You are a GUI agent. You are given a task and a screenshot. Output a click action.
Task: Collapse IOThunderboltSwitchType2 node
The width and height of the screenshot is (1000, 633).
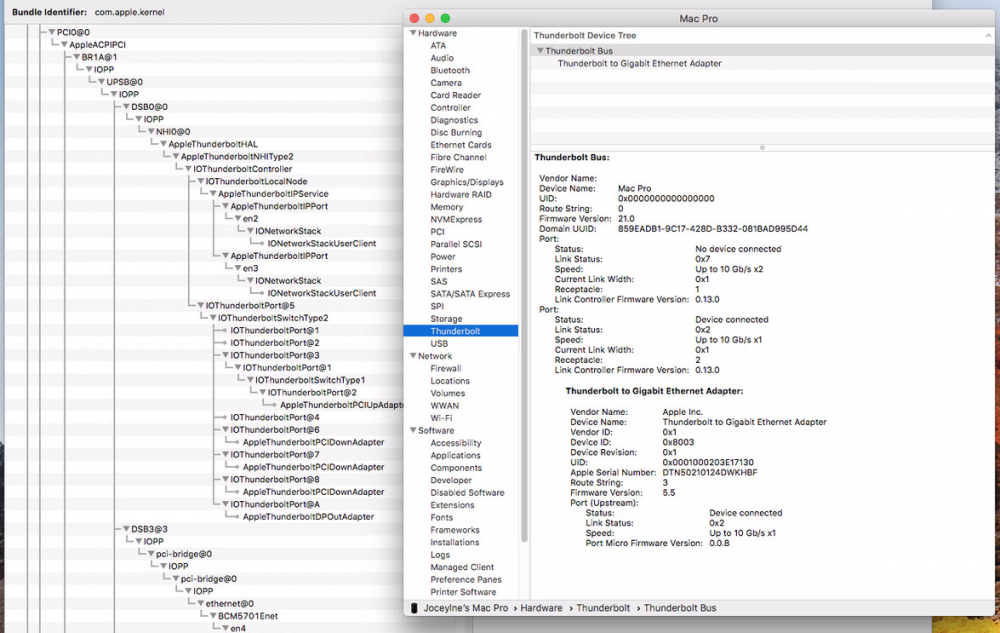pos(213,318)
